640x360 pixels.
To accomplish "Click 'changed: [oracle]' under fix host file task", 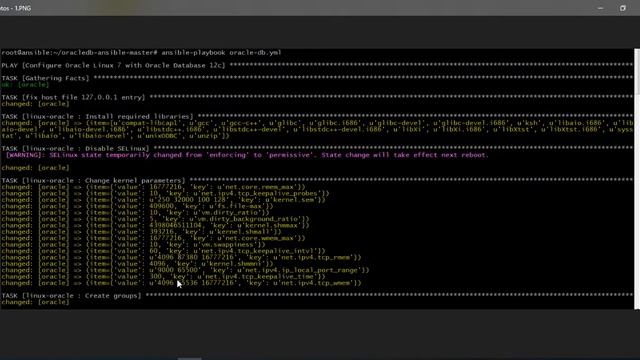I will pyautogui.click(x=35, y=104).
